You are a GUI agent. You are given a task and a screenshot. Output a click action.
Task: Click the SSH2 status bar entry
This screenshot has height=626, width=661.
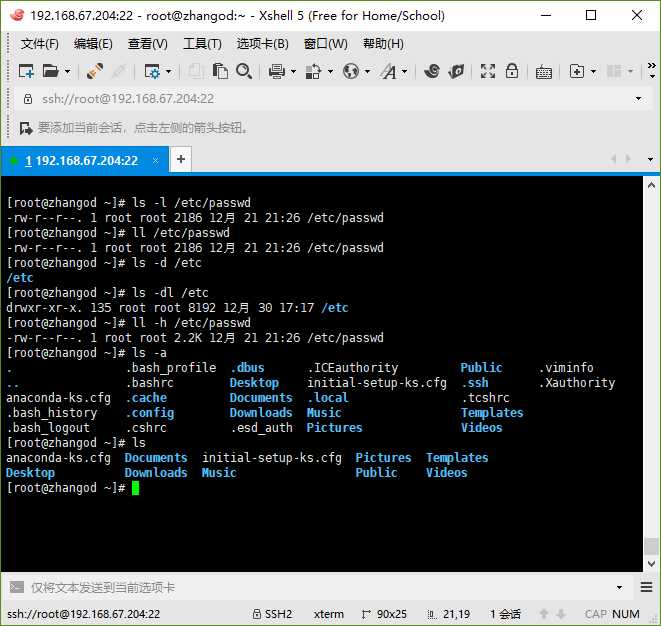pos(272,614)
